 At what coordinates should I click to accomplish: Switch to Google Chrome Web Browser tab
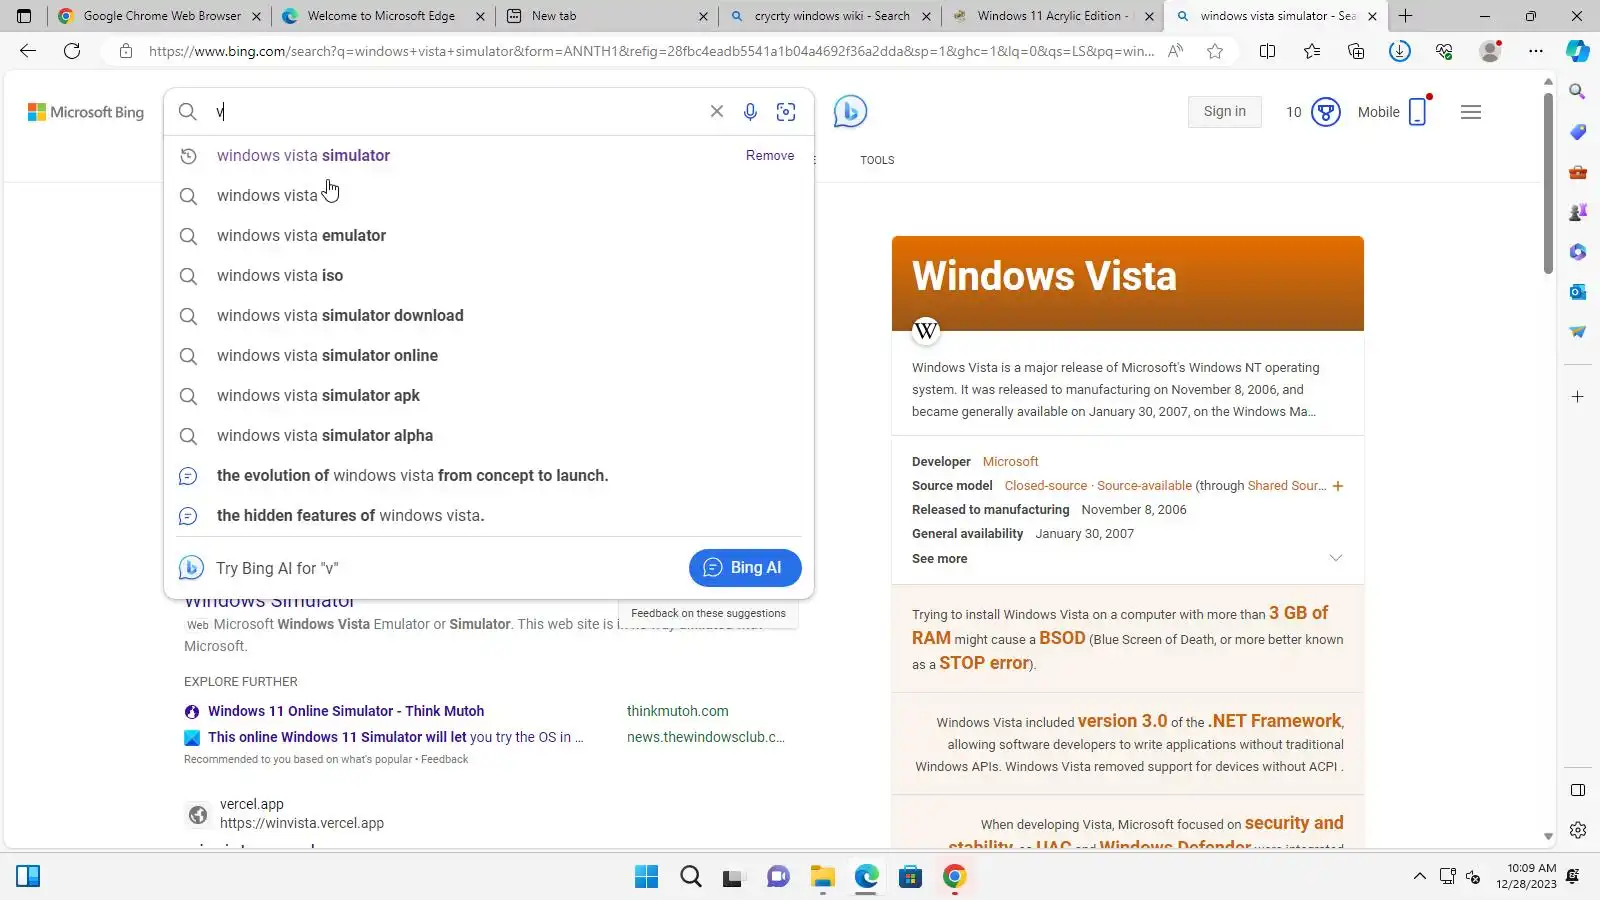coord(158,16)
